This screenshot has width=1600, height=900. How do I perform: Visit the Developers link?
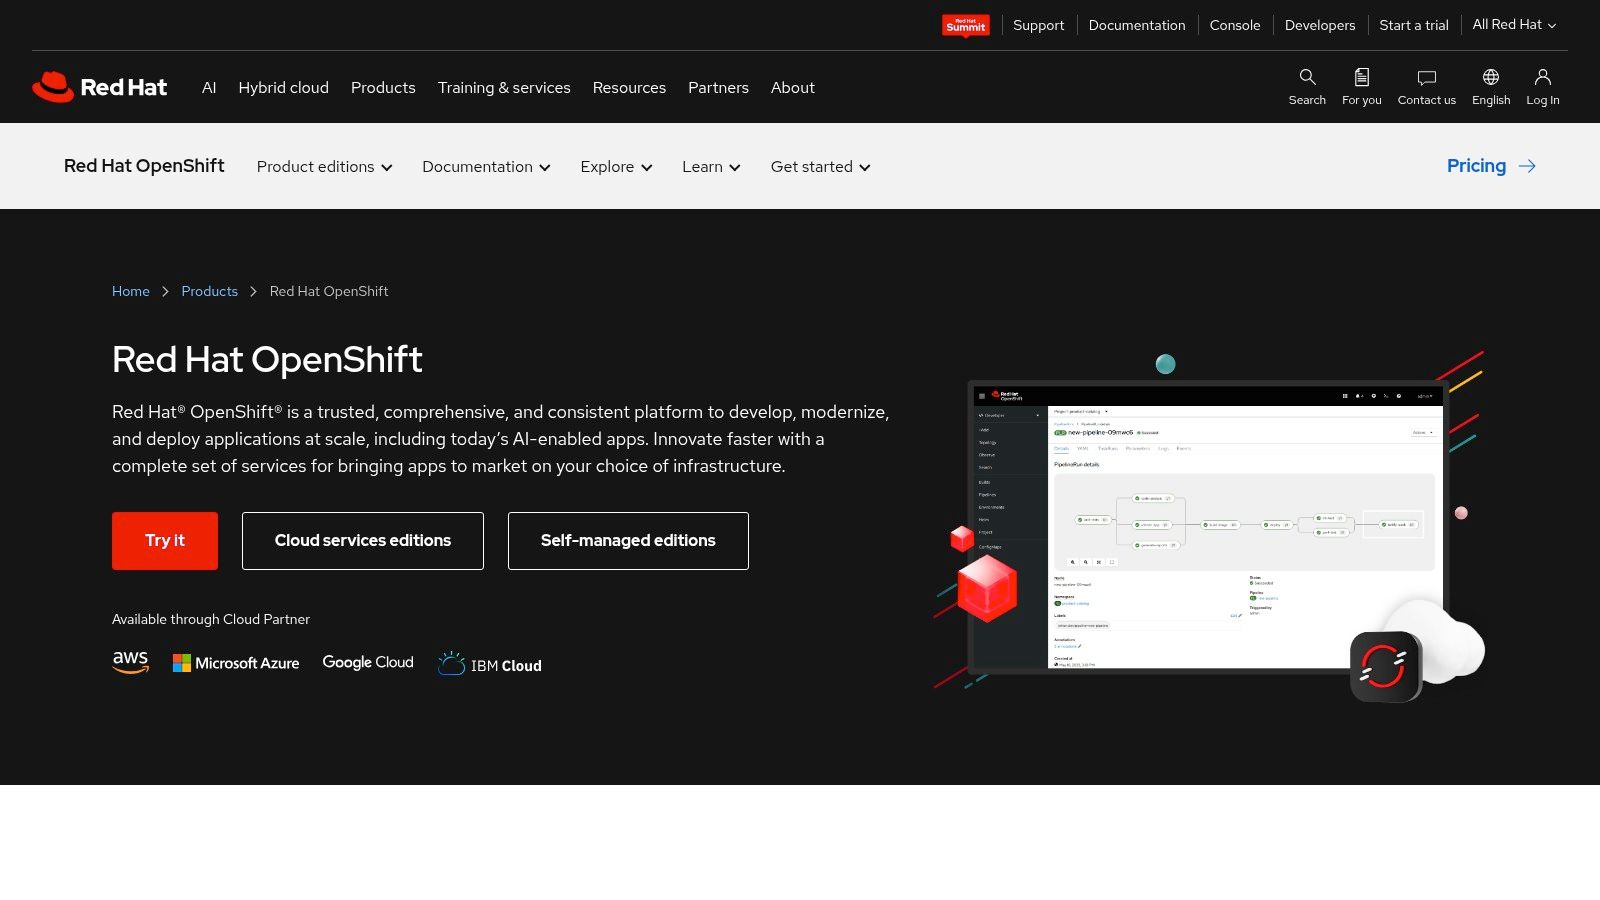[x=1320, y=25]
